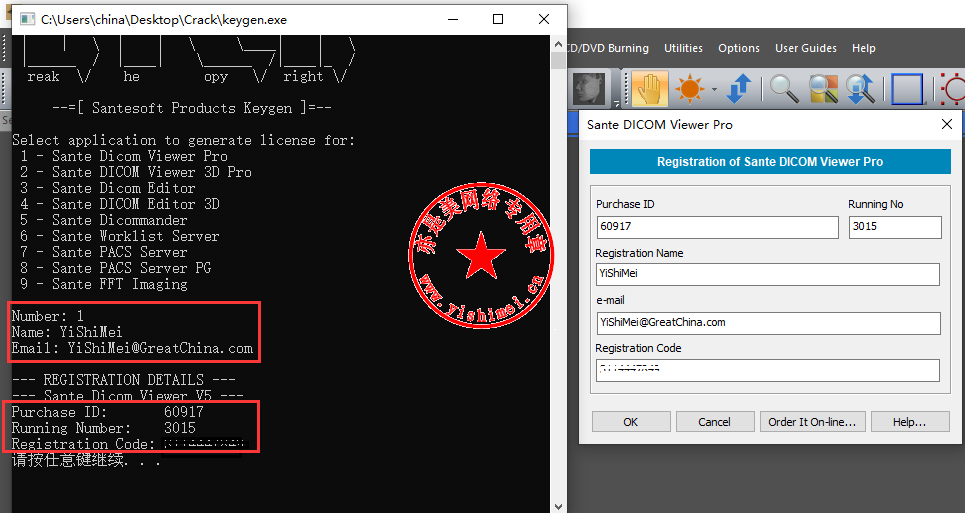965x513 pixels.
Task: Click console text 'Number: 1'
Action: click(47, 316)
